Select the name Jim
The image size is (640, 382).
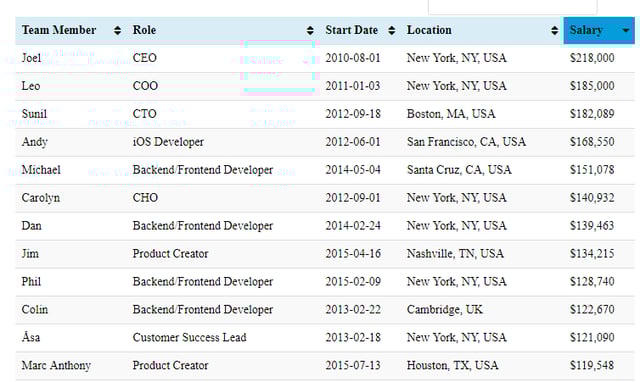[x=30, y=254]
